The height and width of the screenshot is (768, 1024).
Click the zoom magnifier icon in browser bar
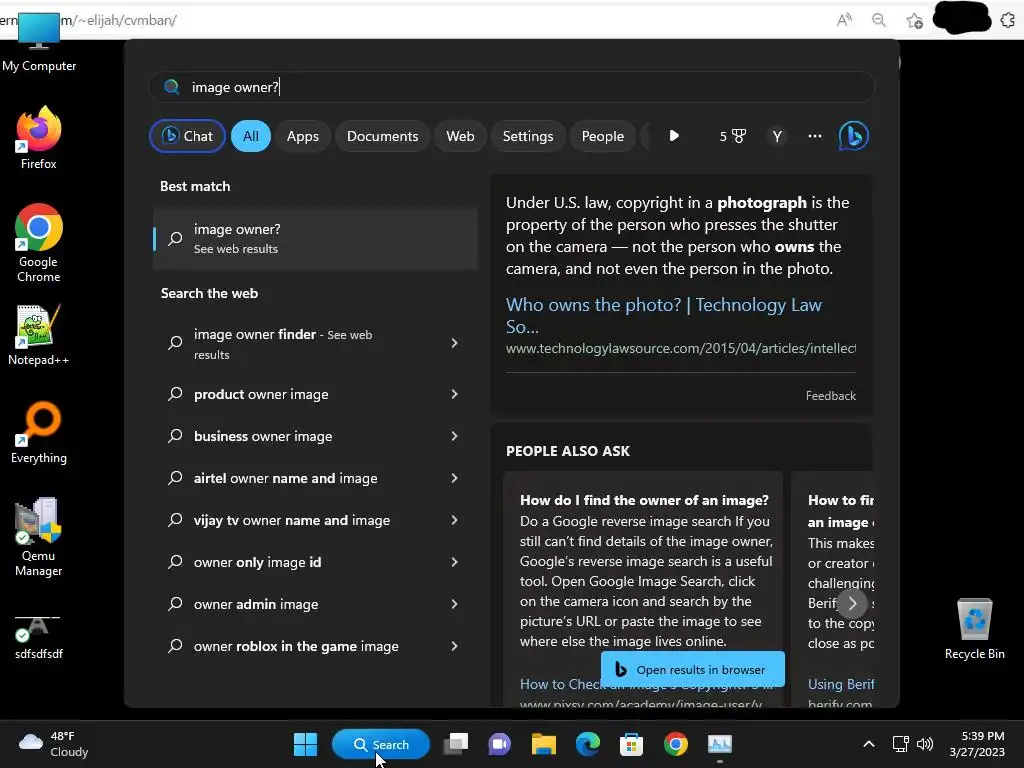tap(879, 20)
